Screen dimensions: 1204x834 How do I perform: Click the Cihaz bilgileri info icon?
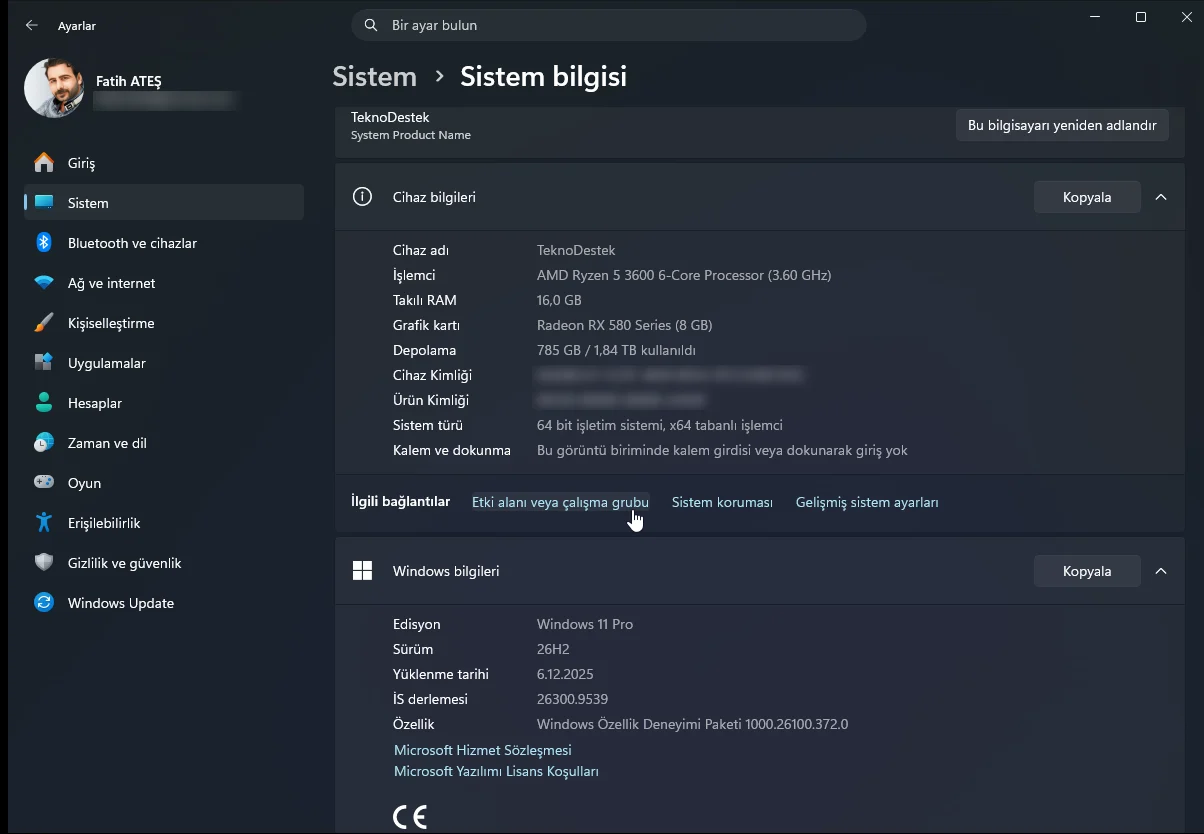click(x=362, y=197)
